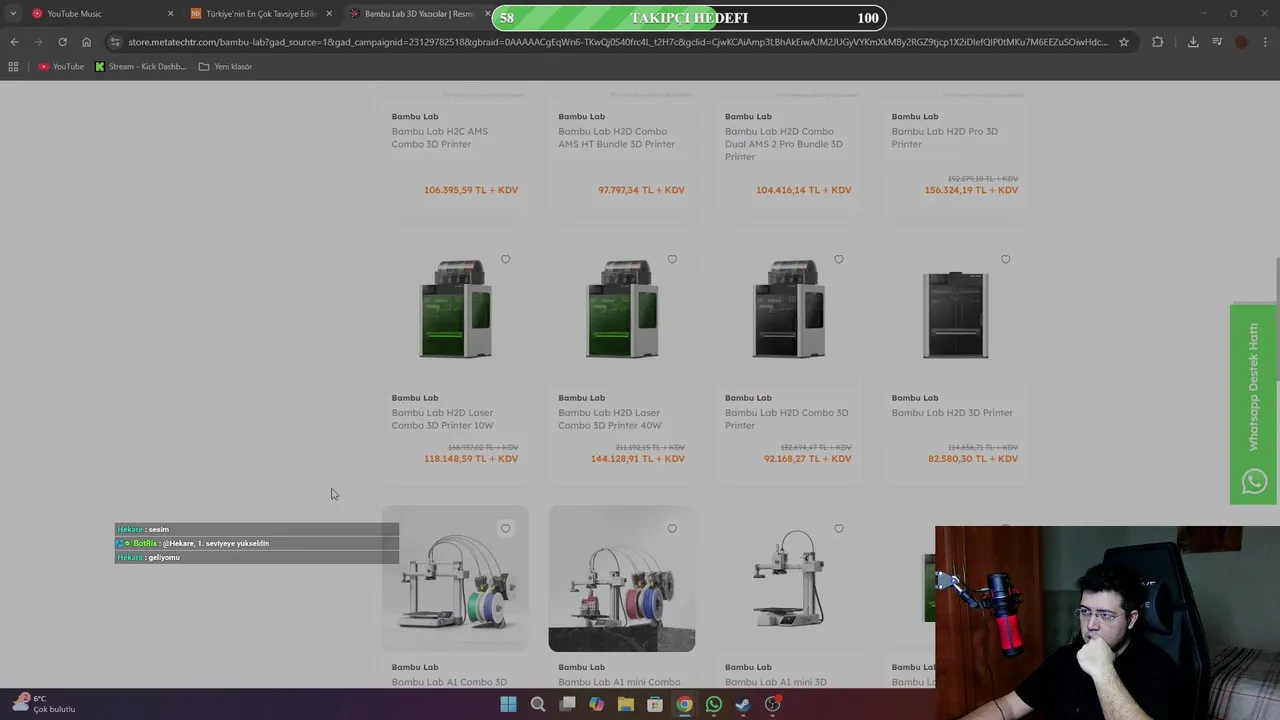Open the Chrome profile avatar
The height and width of the screenshot is (720, 1280).
tap(1241, 42)
